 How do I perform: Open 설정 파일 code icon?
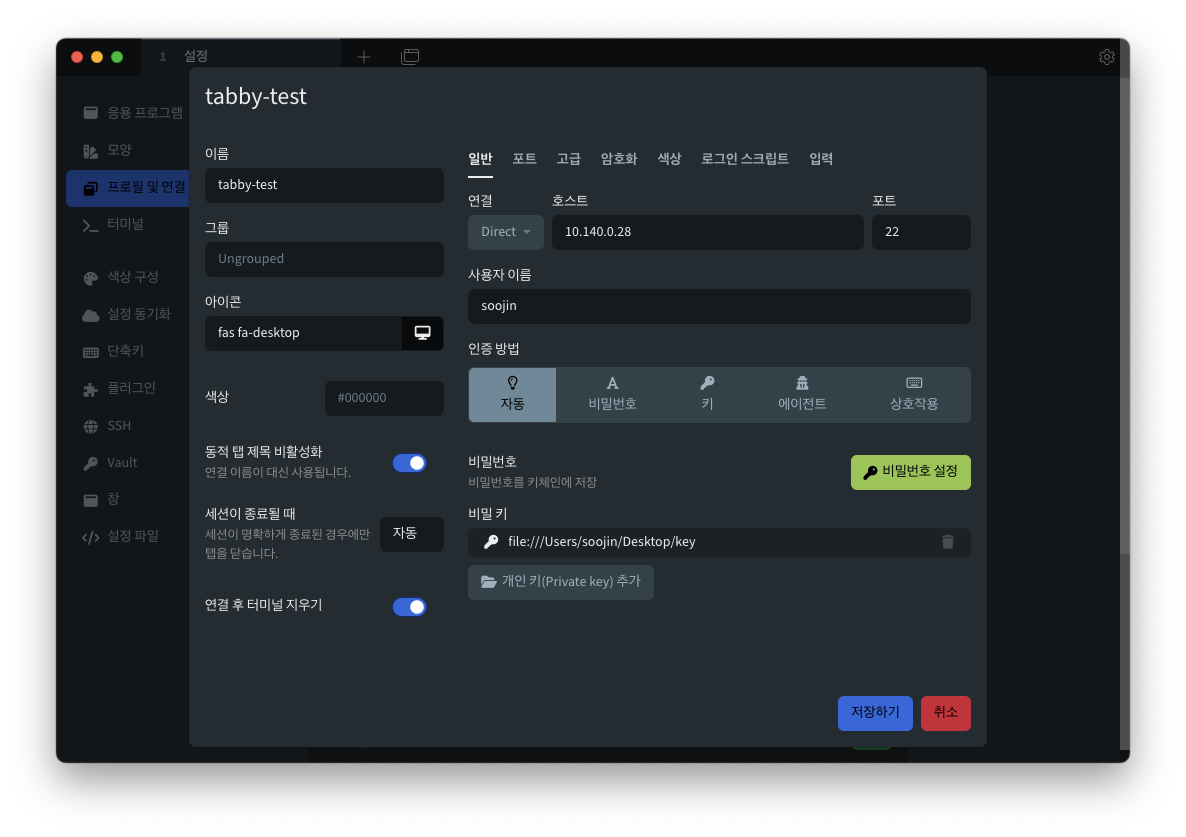(x=91, y=537)
